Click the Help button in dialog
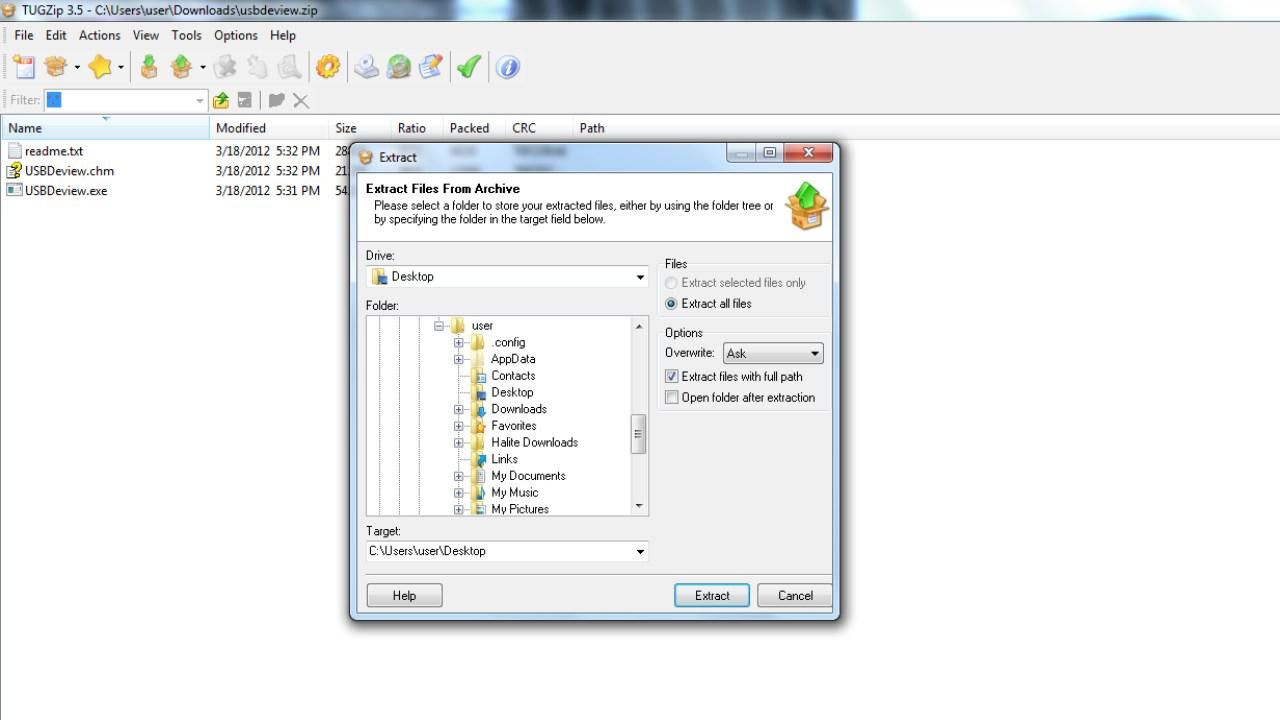 click(404, 595)
